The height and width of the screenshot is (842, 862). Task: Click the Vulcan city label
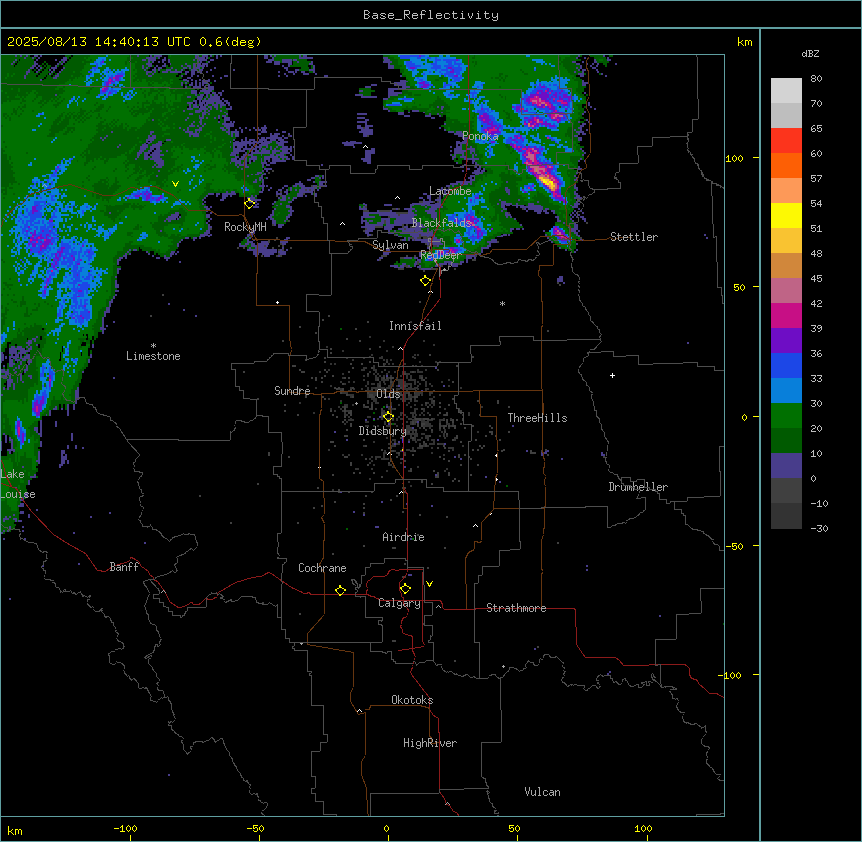pyautogui.click(x=543, y=792)
